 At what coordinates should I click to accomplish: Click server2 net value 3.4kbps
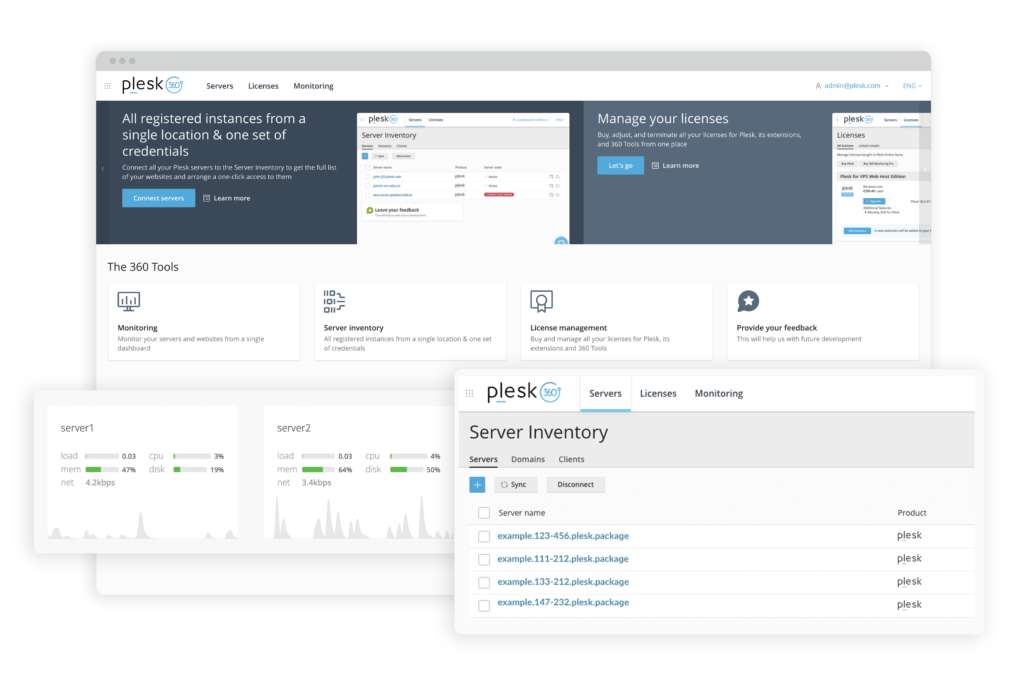[x=316, y=483]
